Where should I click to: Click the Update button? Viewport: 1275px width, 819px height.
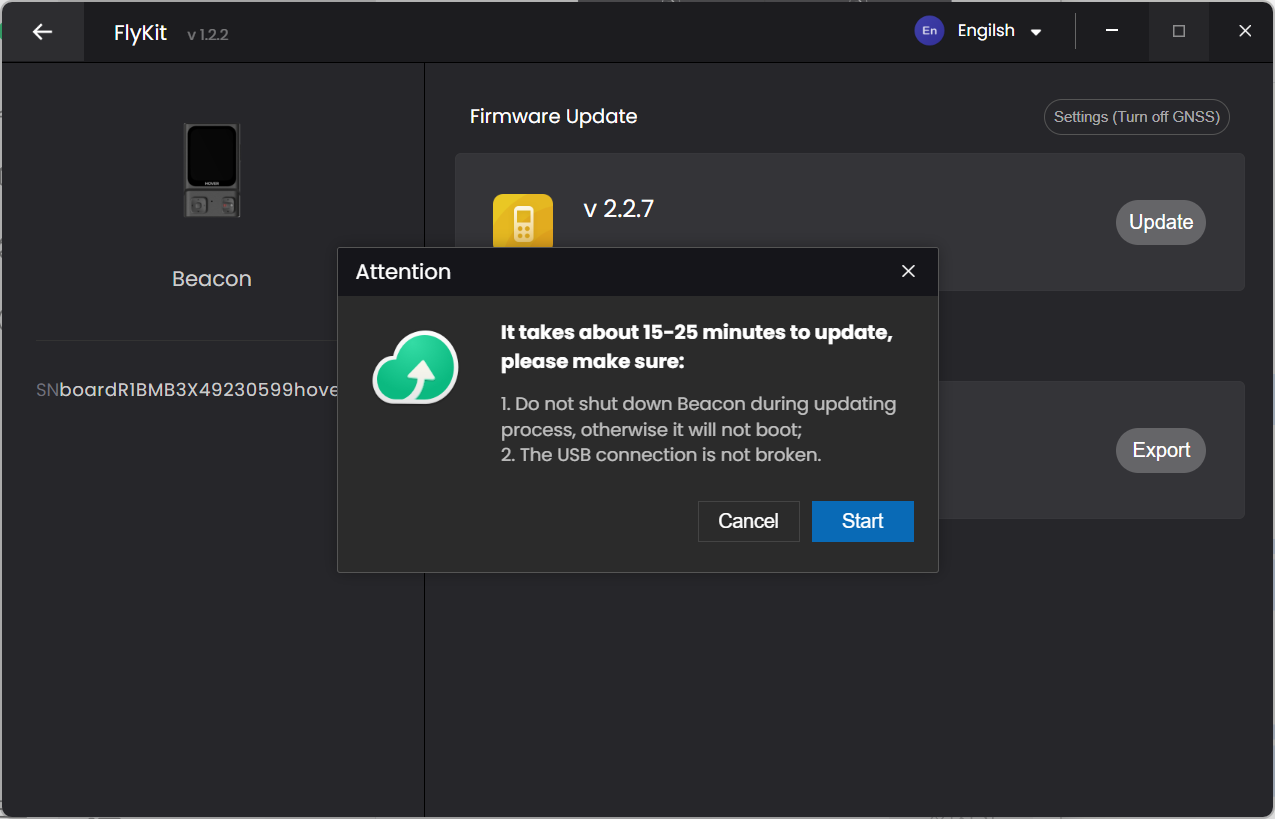[x=1161, y=222]
